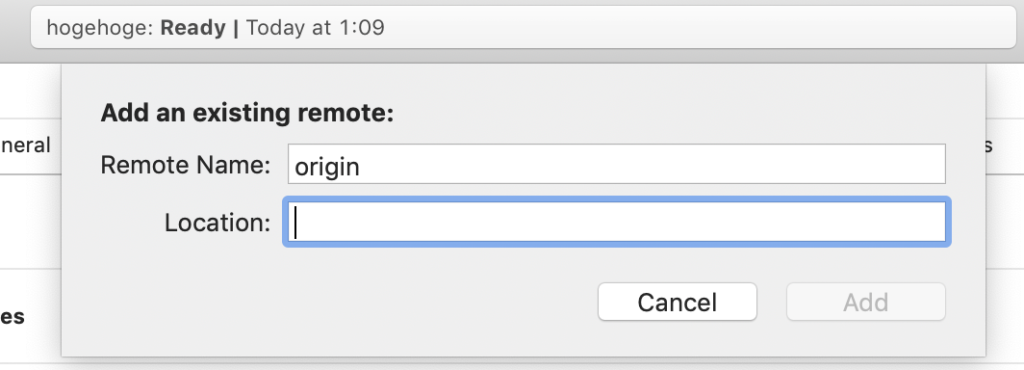This screenshot has height=370, width=1024.
Task: Click the 'Today at 1:09' timestamp
Action: [315, 27]
